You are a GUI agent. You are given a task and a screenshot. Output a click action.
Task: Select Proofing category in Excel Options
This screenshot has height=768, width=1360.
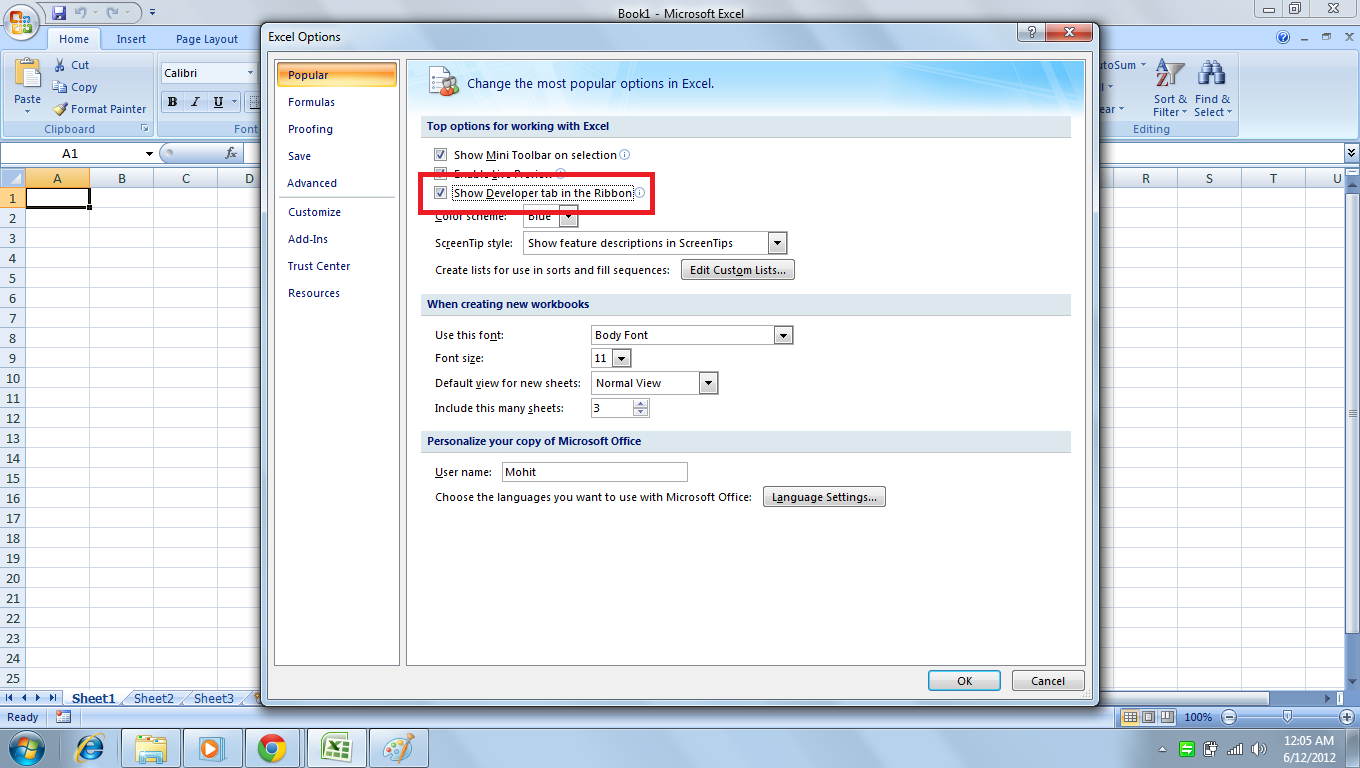(336, 129)
